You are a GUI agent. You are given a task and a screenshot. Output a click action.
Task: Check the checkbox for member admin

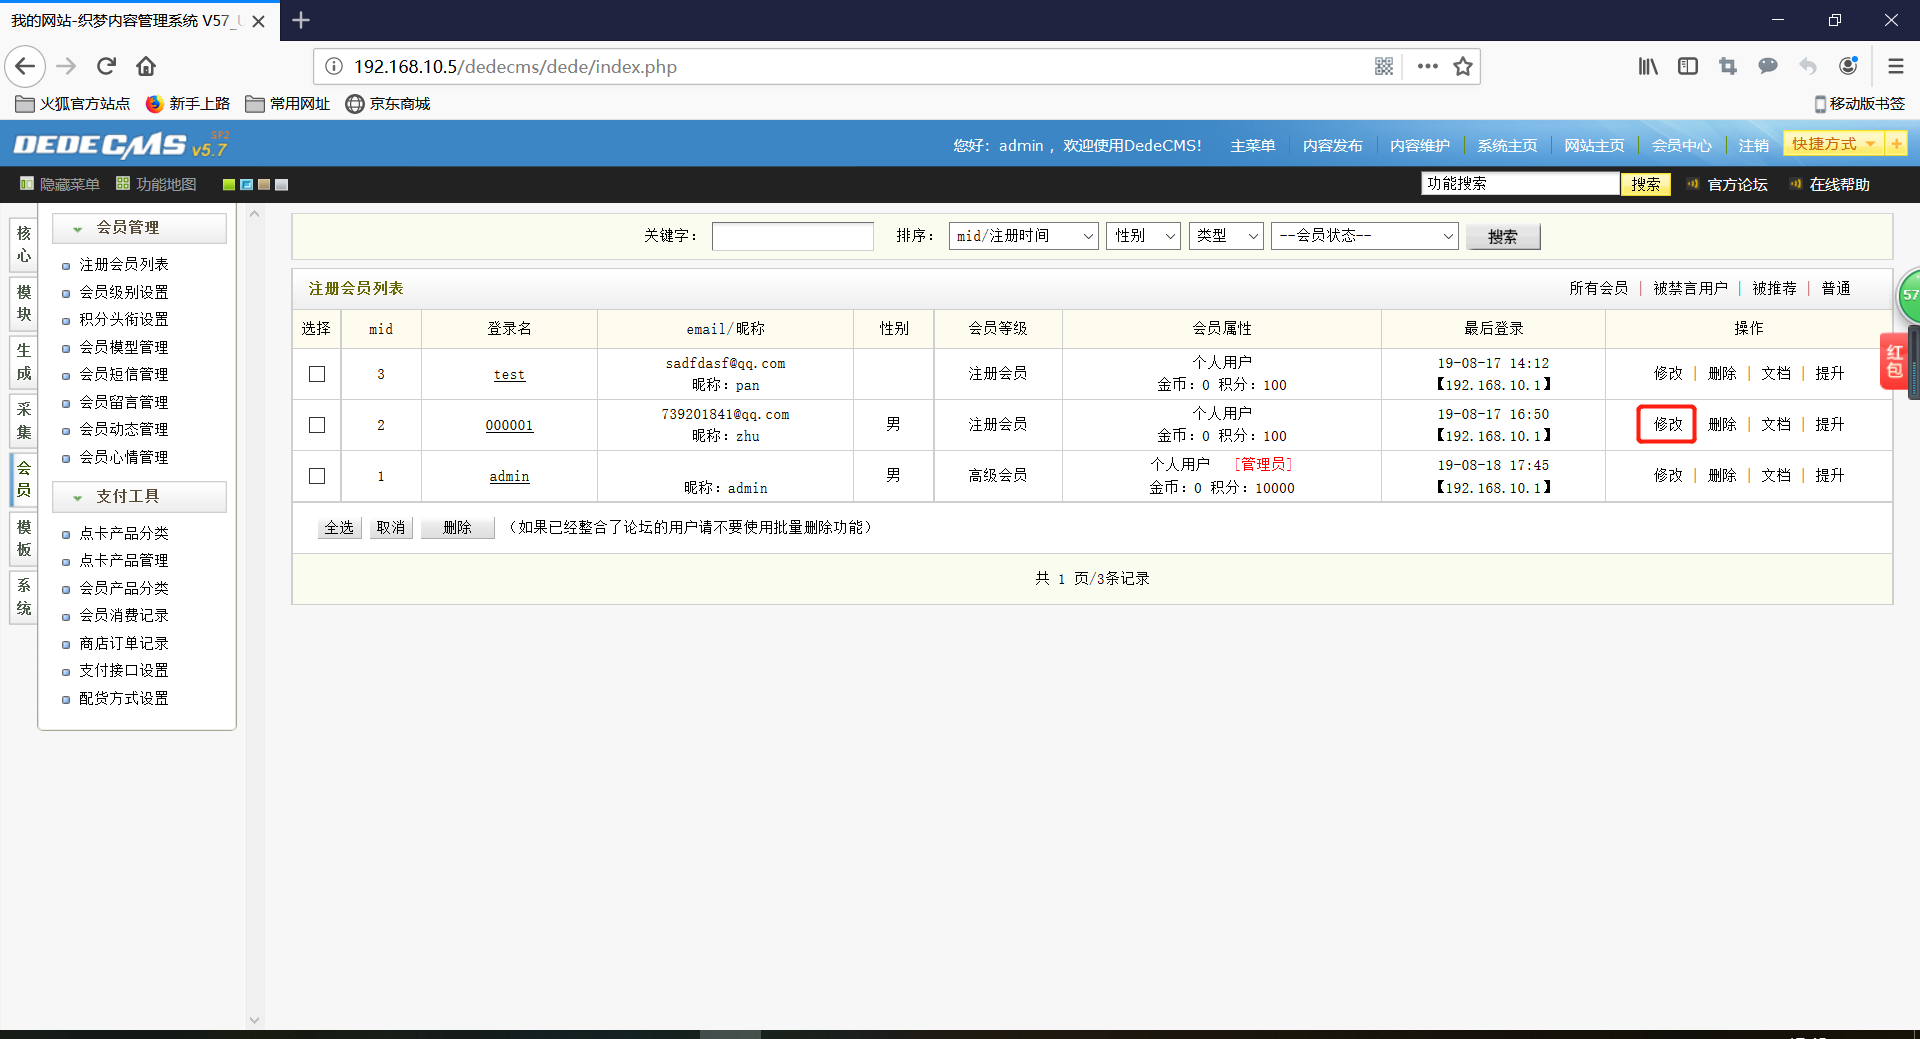pyautogui.click(x=316, y=476)
